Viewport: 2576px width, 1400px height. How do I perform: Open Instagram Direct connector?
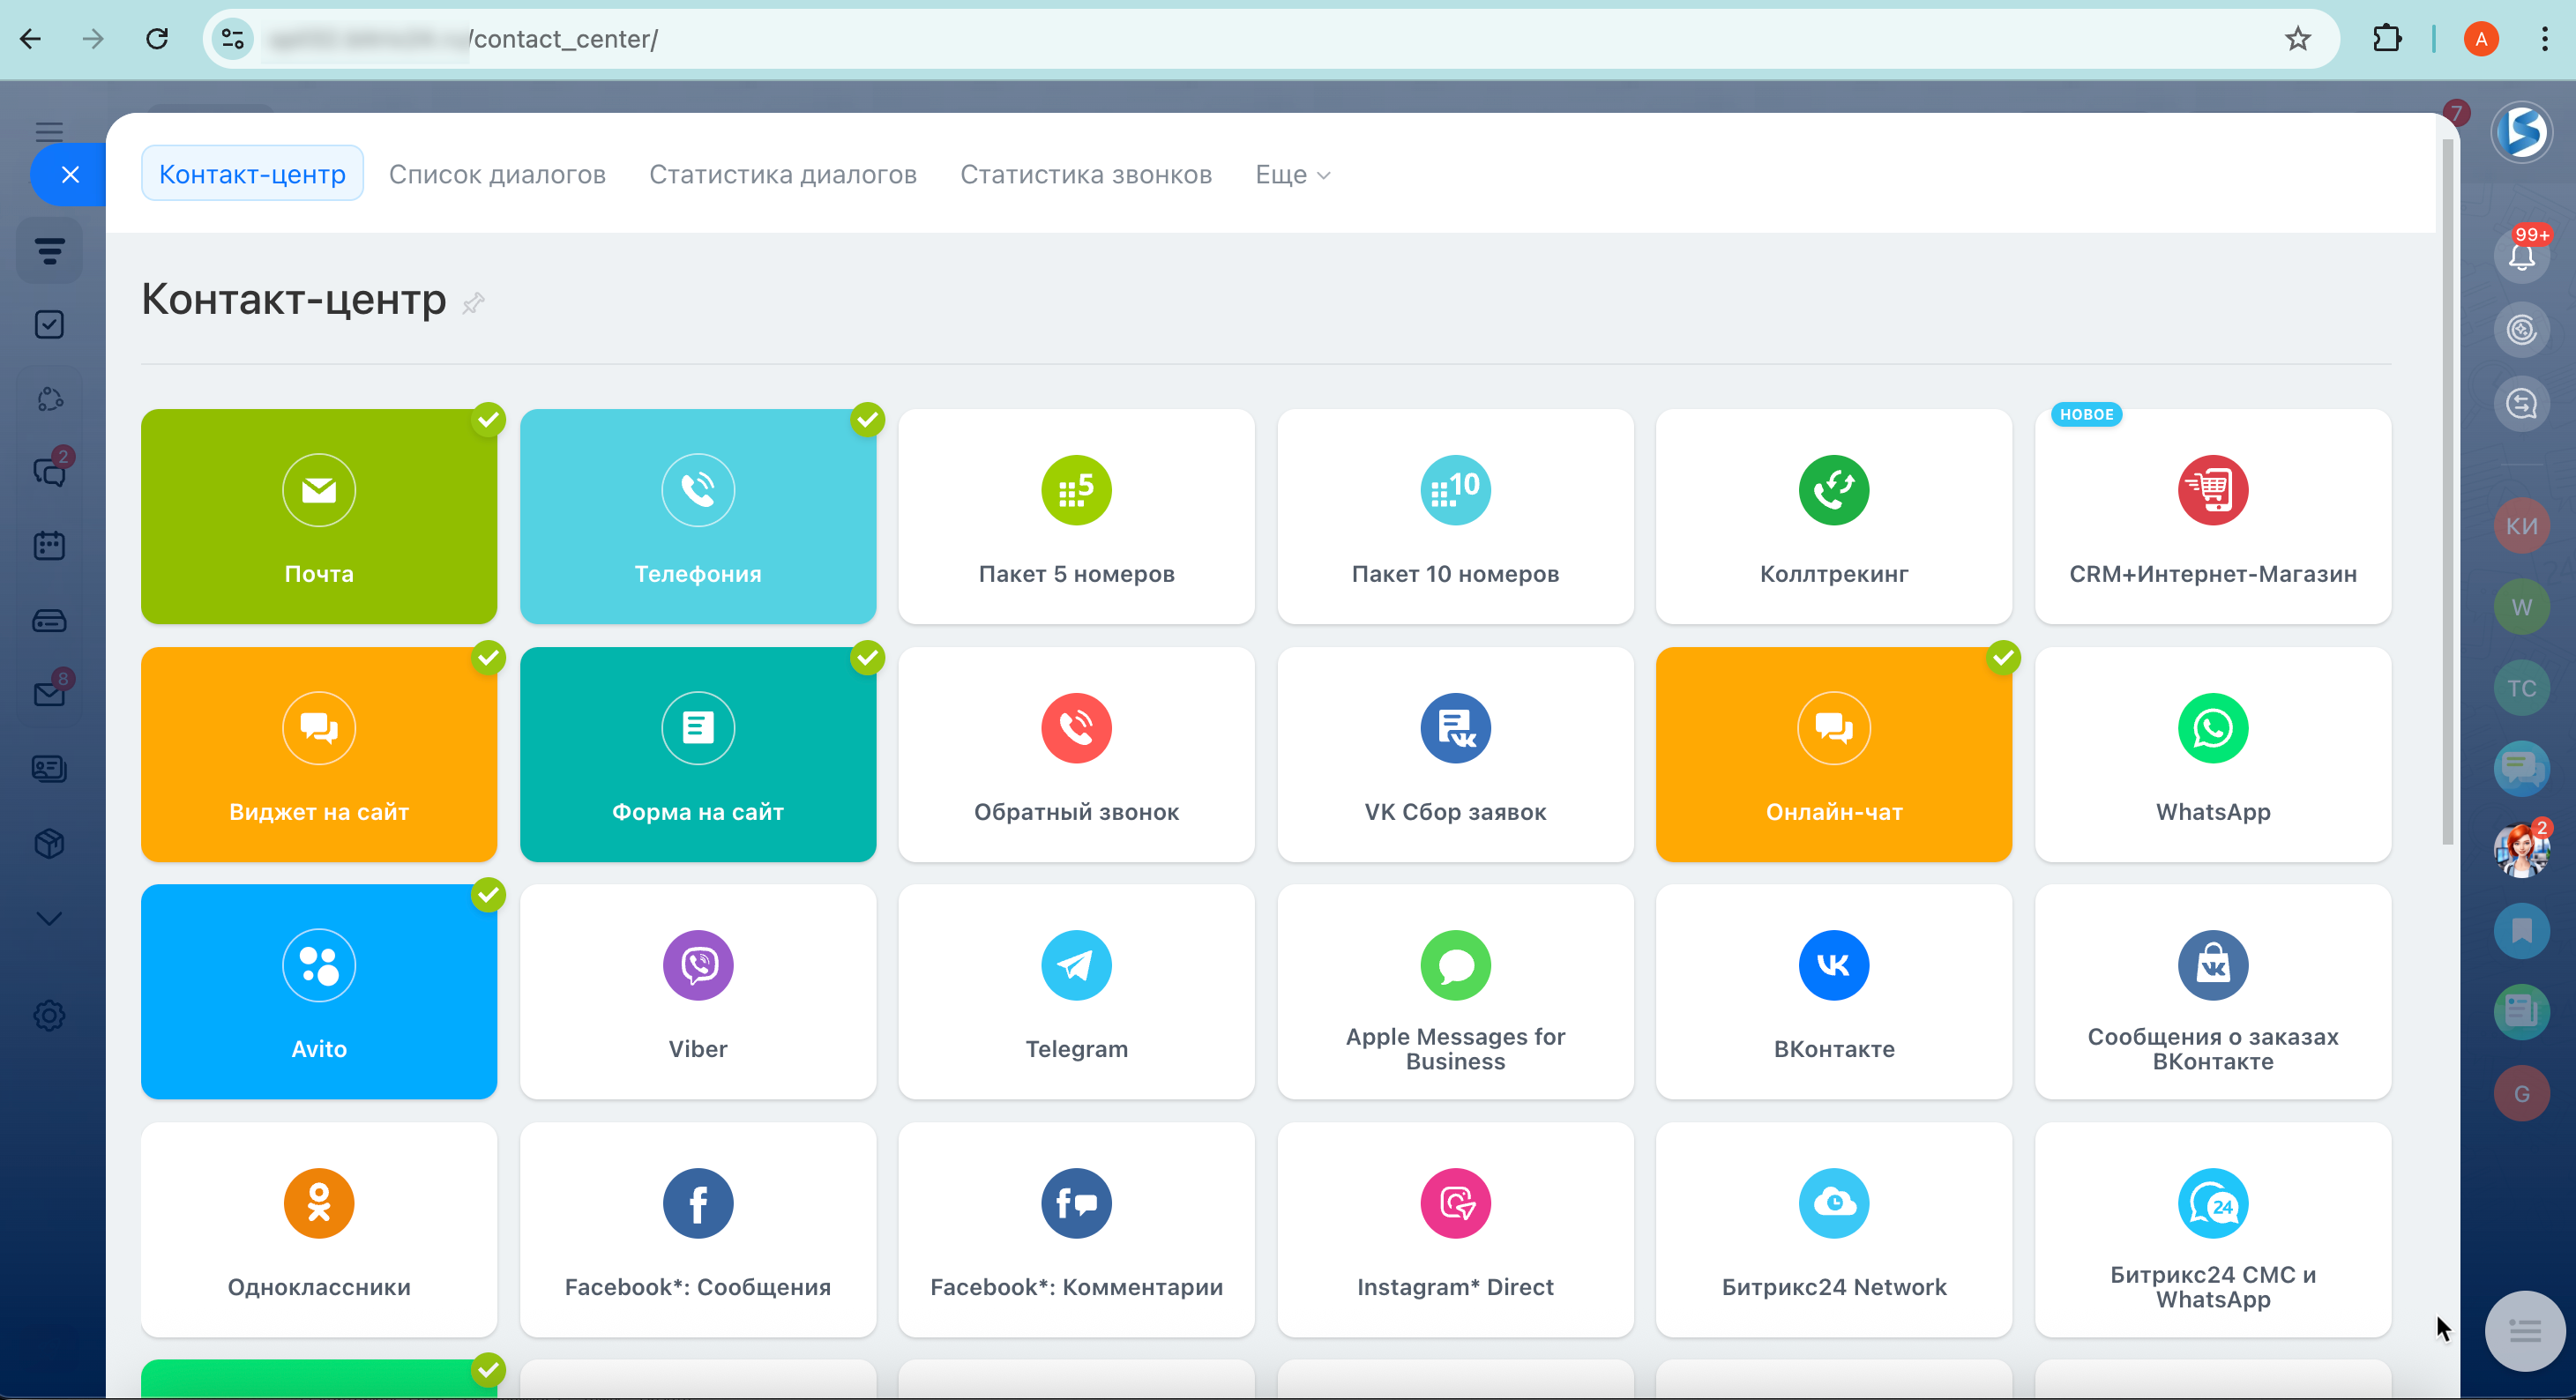[1455, 1229]
